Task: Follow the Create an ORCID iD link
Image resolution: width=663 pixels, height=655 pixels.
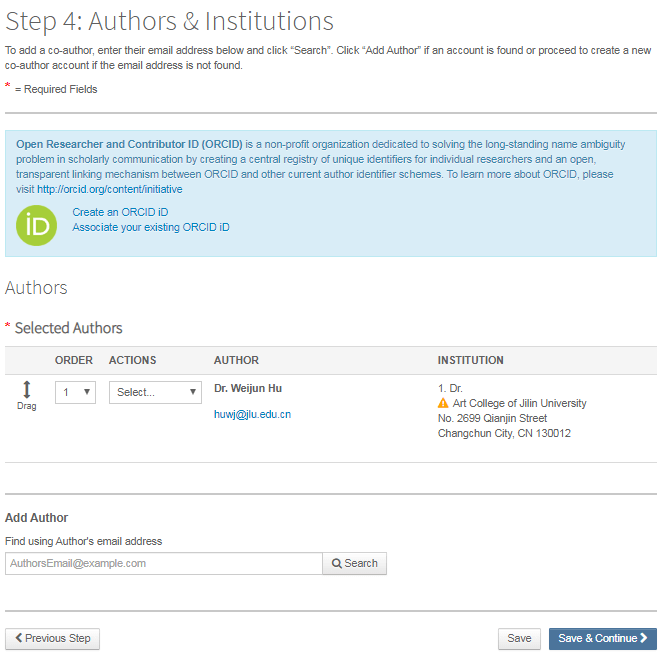Action: (120, 212)
